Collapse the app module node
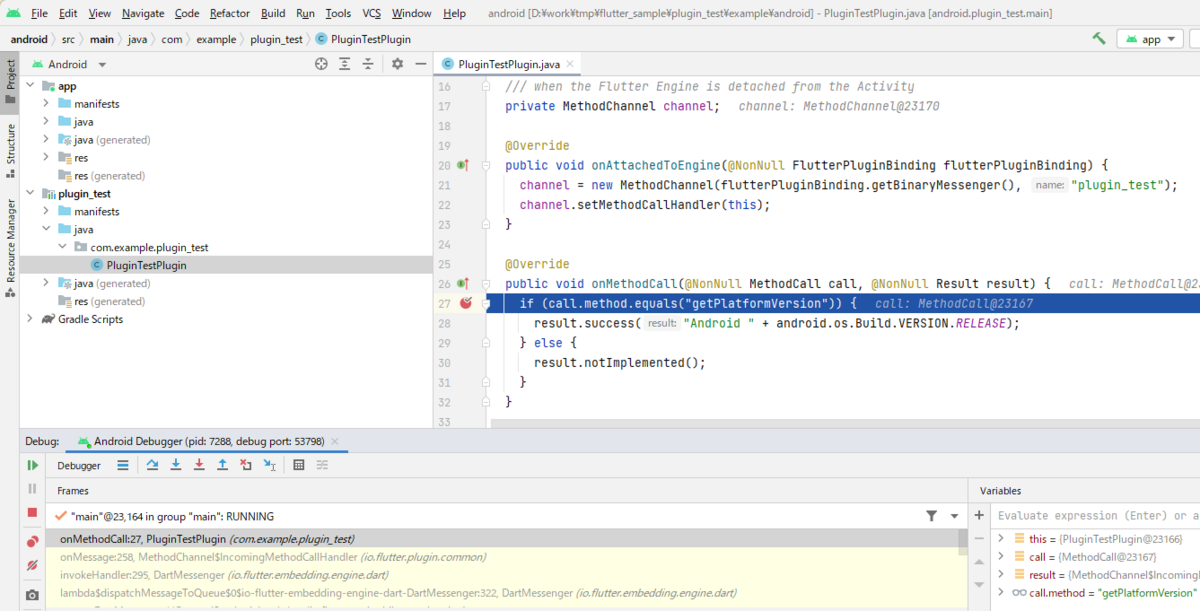 [x=30, y=86]
